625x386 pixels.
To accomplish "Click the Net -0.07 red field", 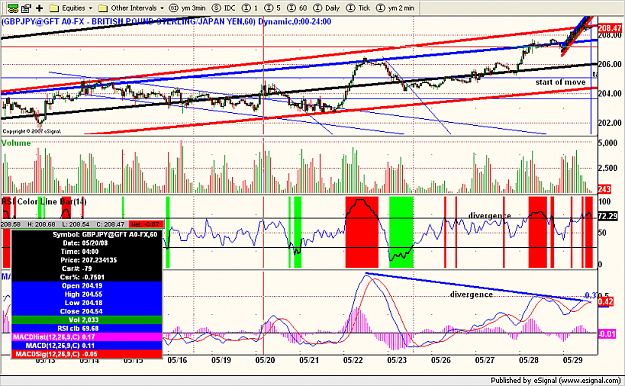I will point(145,225).
